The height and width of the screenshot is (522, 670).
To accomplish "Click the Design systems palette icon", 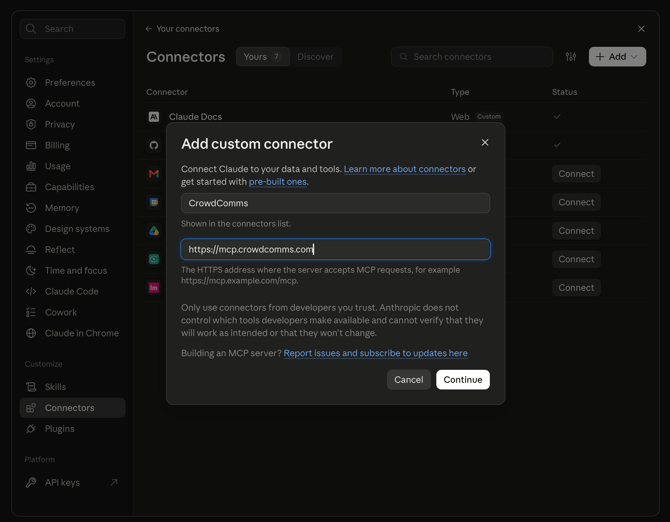I will [31, 229].
